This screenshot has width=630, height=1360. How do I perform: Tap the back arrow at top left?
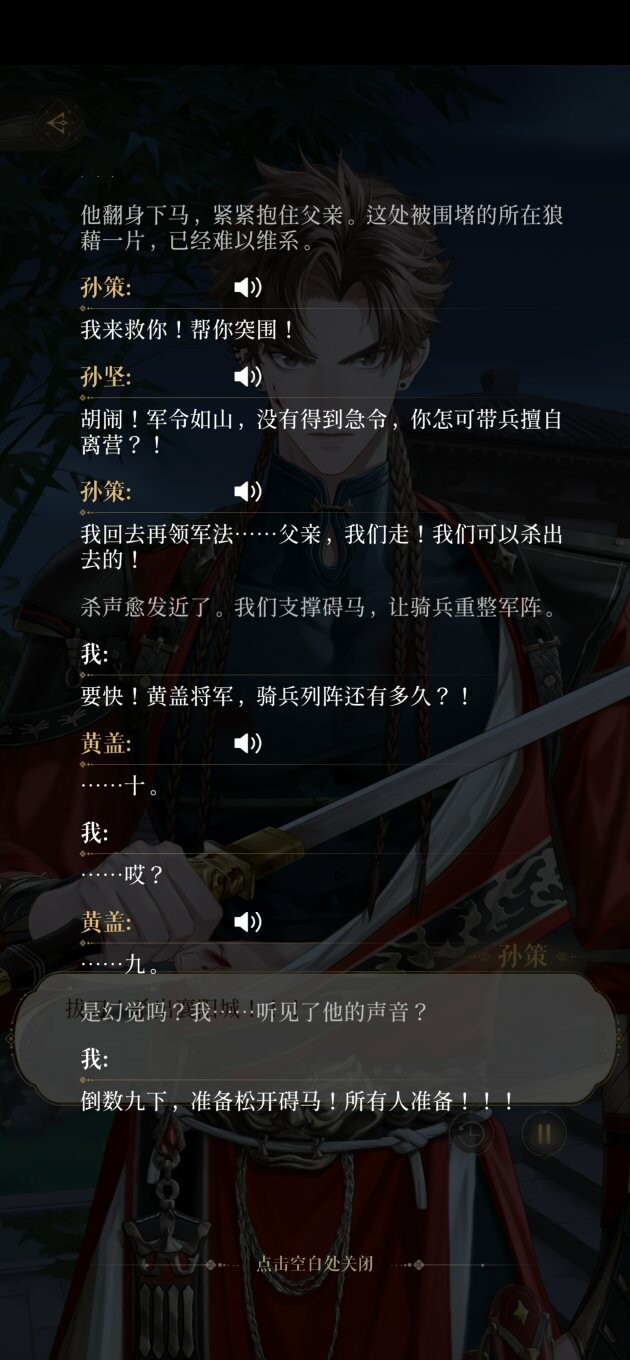pos(59,122)
